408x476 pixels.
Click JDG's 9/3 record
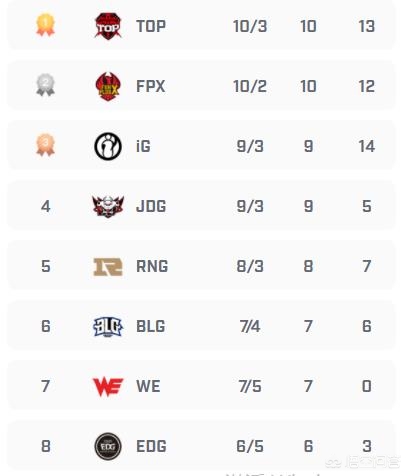point(250,206)
